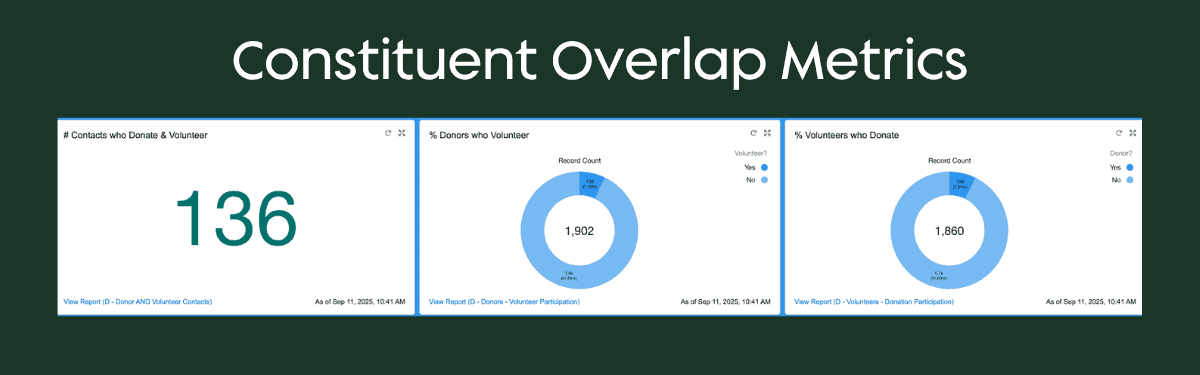Expand the % Donors who Volunteer chart
The width and height of the screenshot is (1200, 375).
767,133
